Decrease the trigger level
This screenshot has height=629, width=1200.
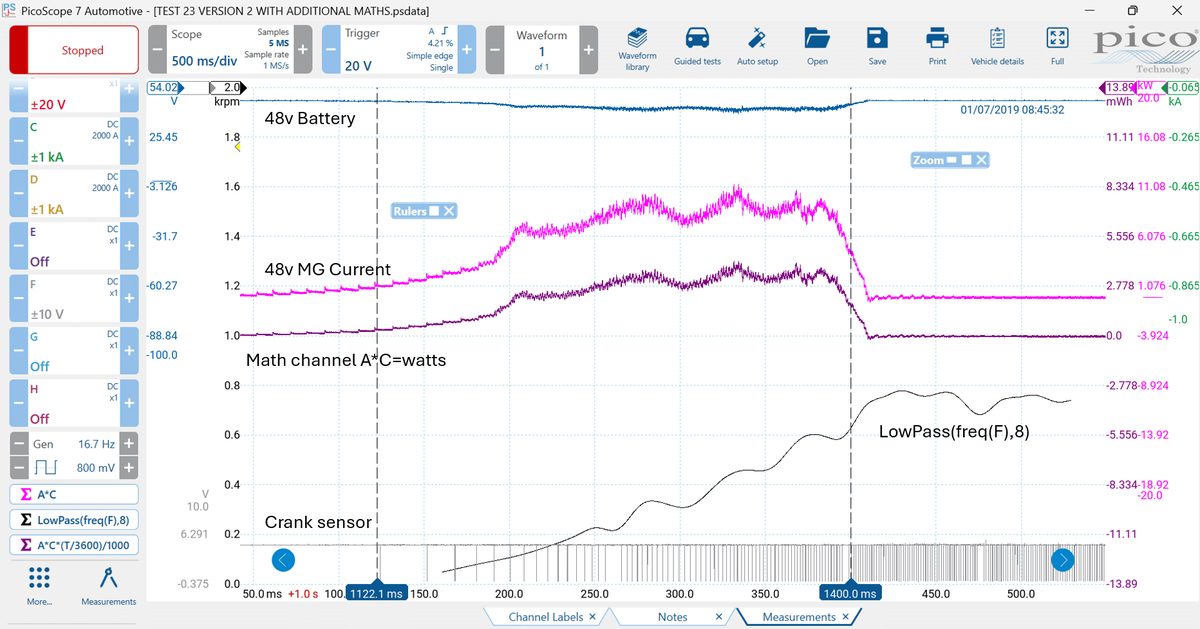tap(331, 50)
